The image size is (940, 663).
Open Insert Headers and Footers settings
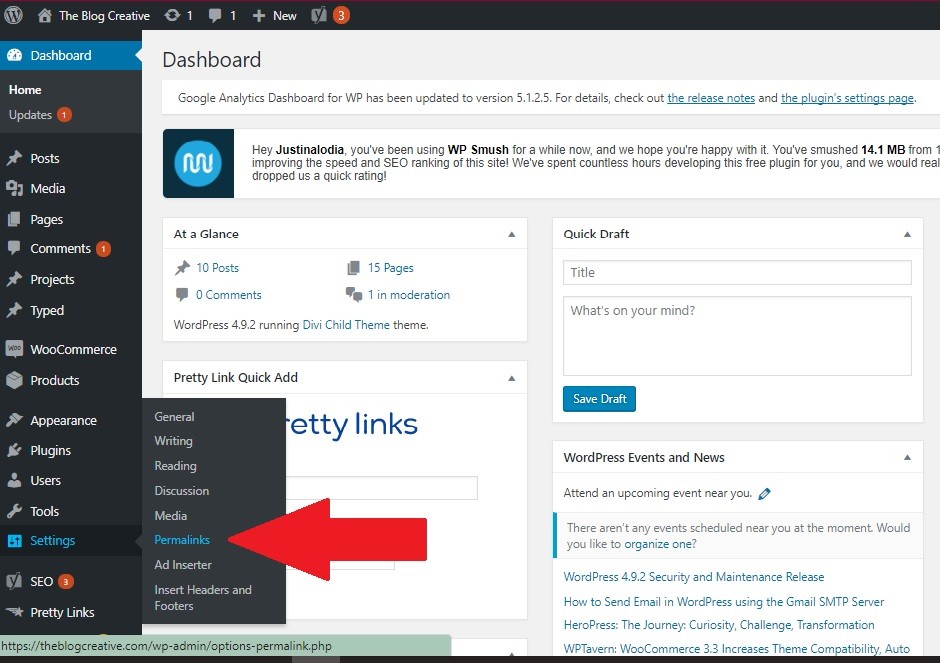(203, 598)
